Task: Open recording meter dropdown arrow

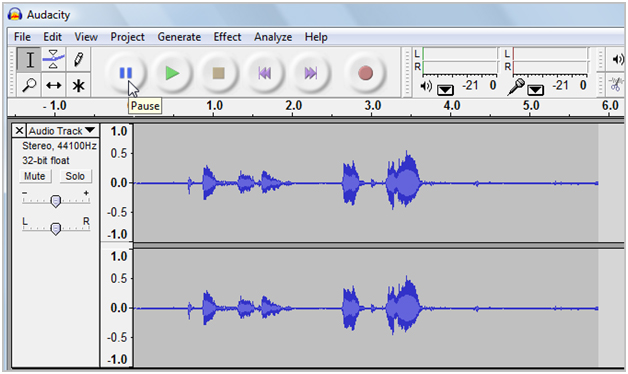Action: tap(535, 89)
